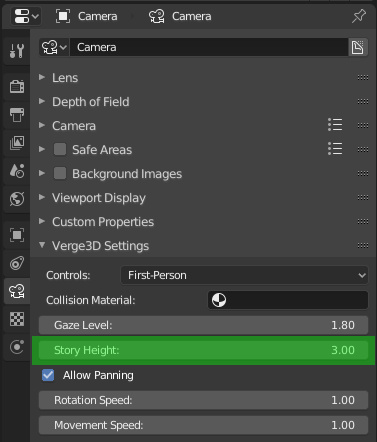Open the Object properties tab
The width and height of the screenshot is (377, 442).
click(17, 235)
